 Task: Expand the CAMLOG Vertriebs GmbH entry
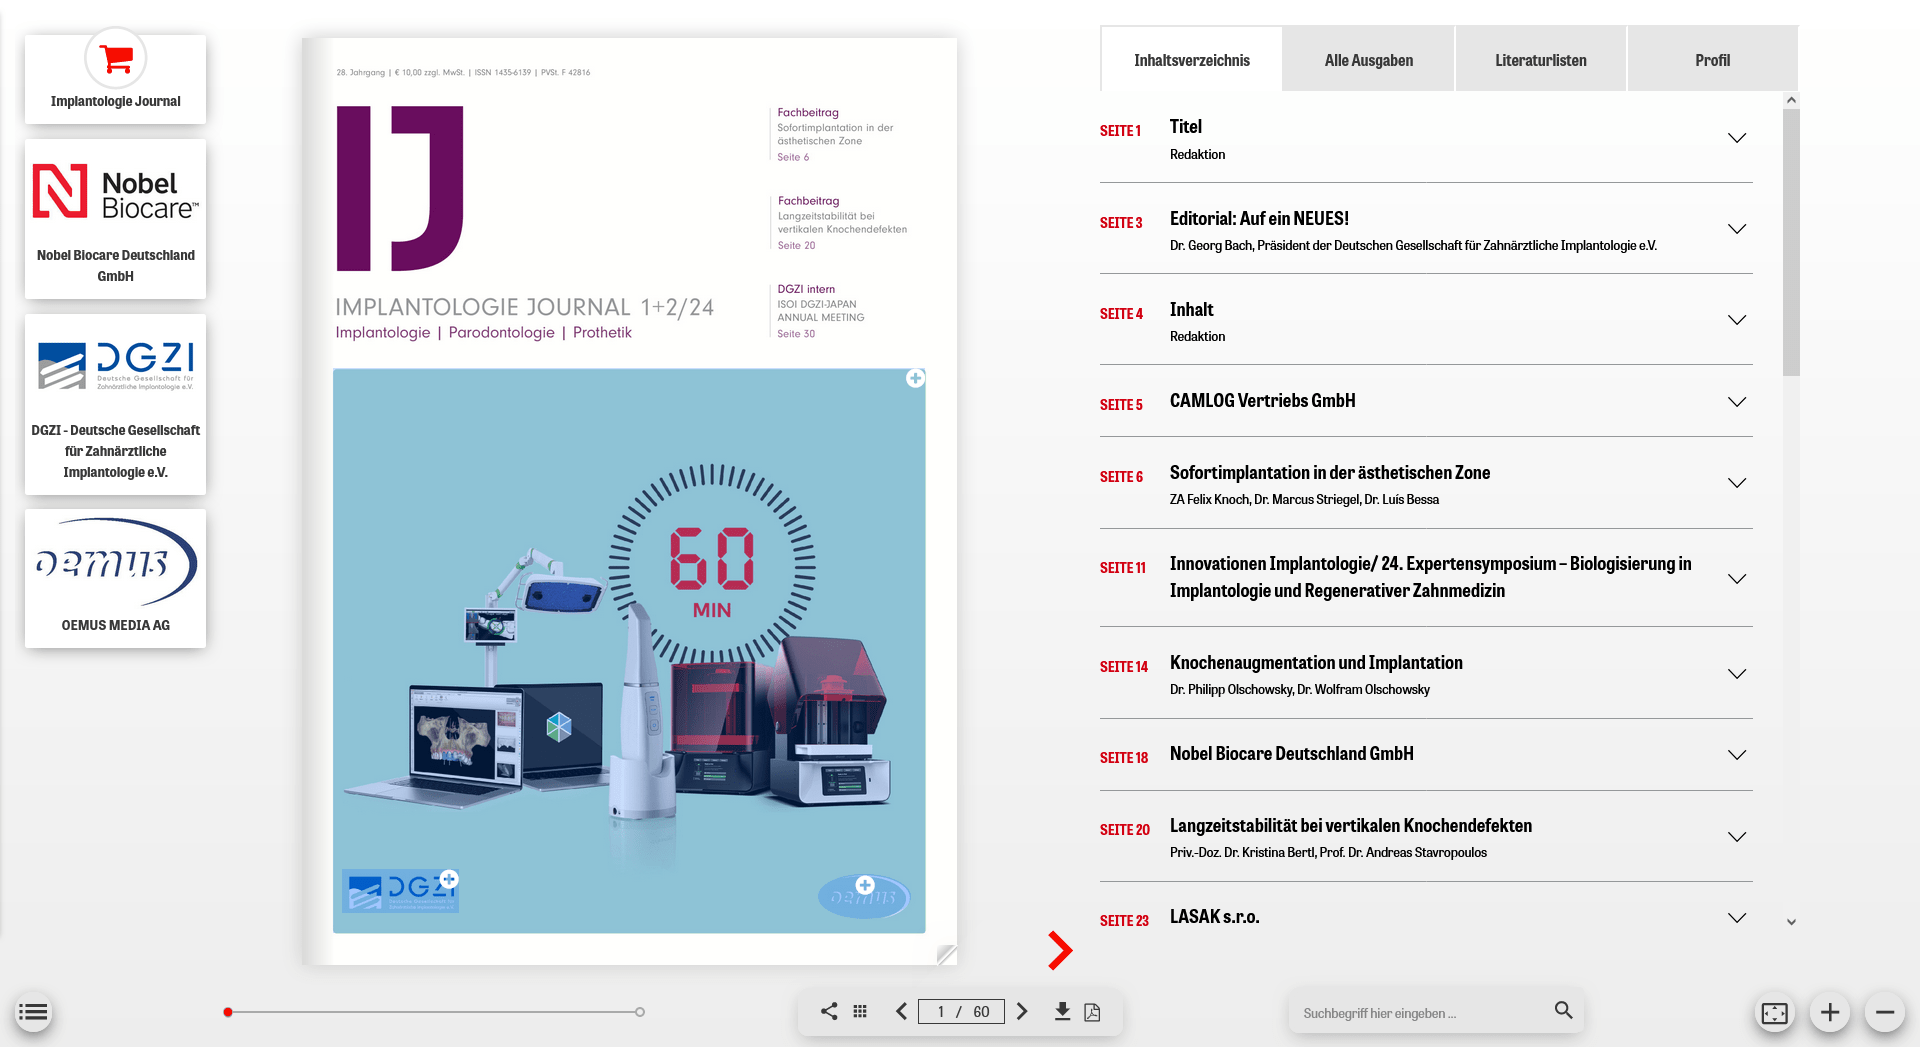(x=1737, y=402)
